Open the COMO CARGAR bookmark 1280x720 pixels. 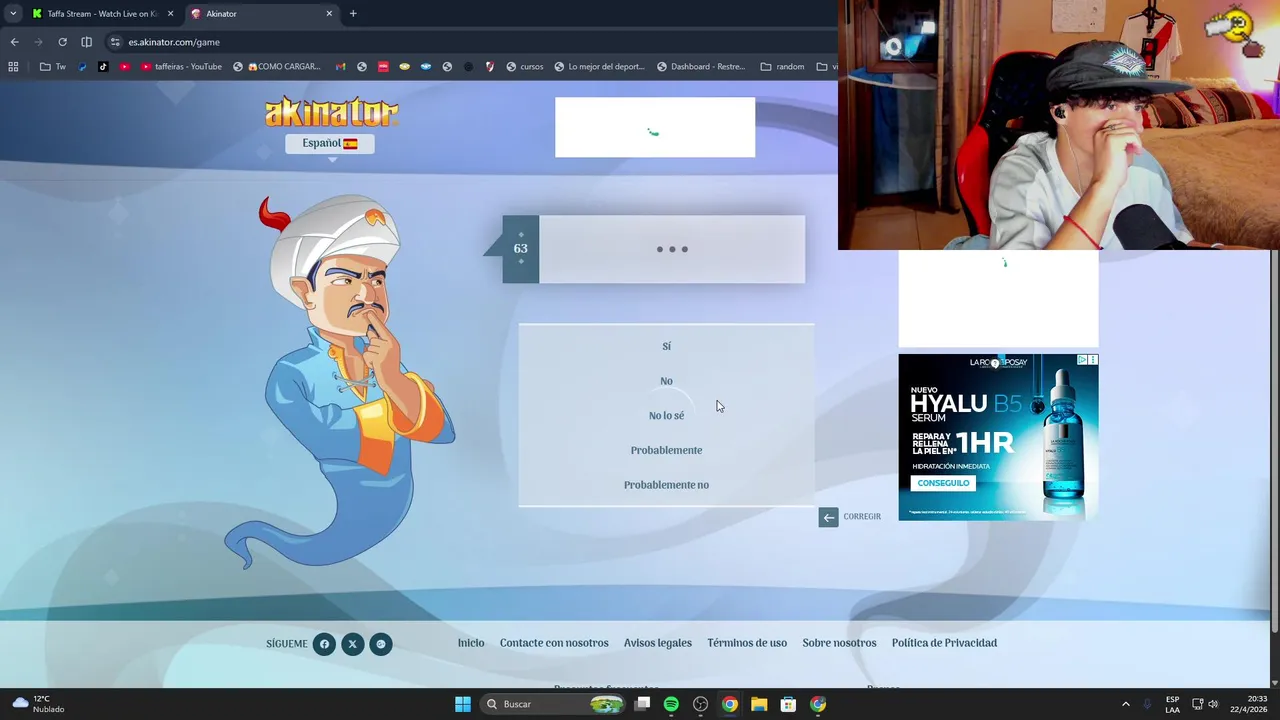coord(277,67)
